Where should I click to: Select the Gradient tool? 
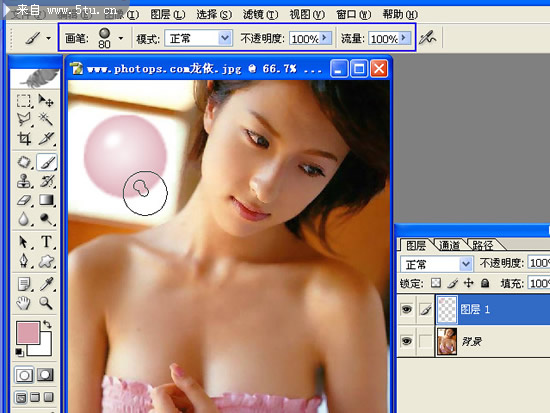coord(46,200)
